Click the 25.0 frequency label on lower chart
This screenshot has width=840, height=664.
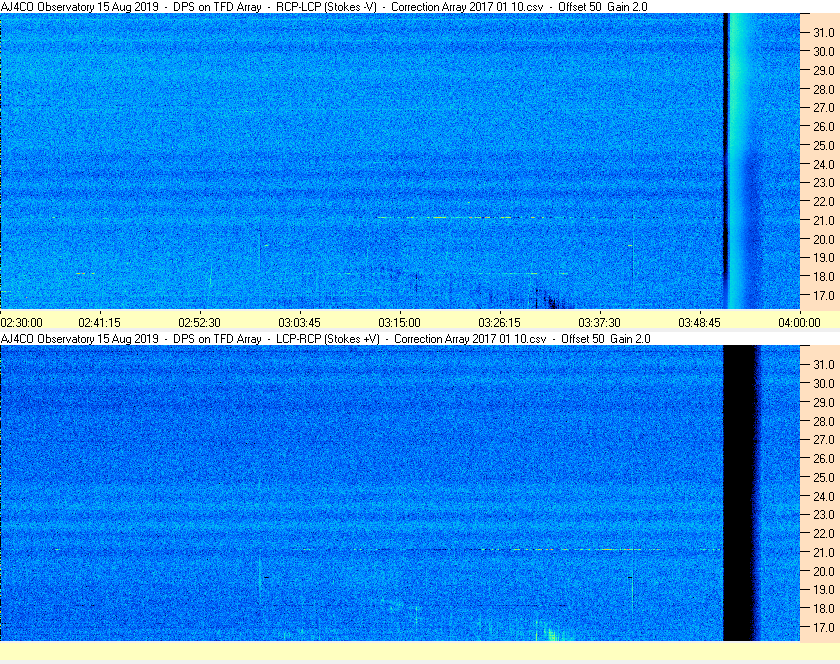click(x=824, y=478)
